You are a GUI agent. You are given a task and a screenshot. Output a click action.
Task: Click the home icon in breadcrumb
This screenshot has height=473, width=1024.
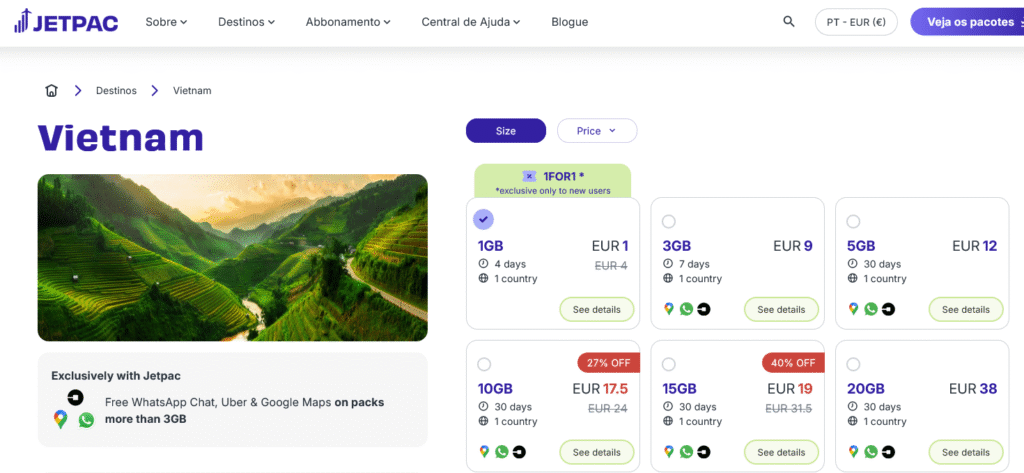(x=52, y=90)
